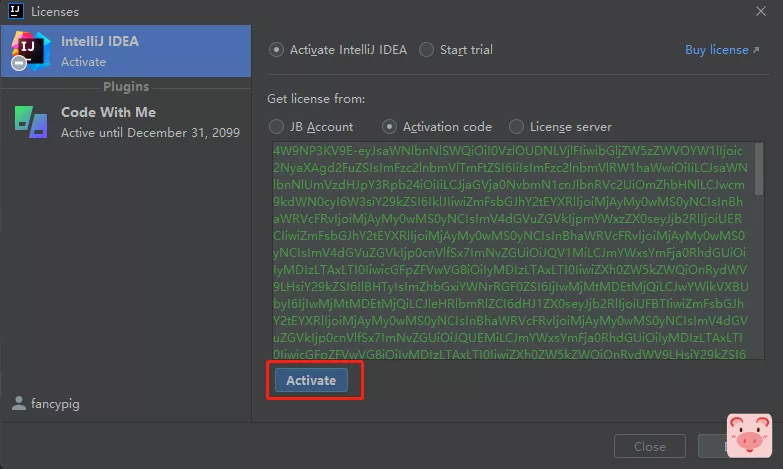Click the Licenses window title text
This screenshot has width=783, height=469.
click(x=55, y=11)
